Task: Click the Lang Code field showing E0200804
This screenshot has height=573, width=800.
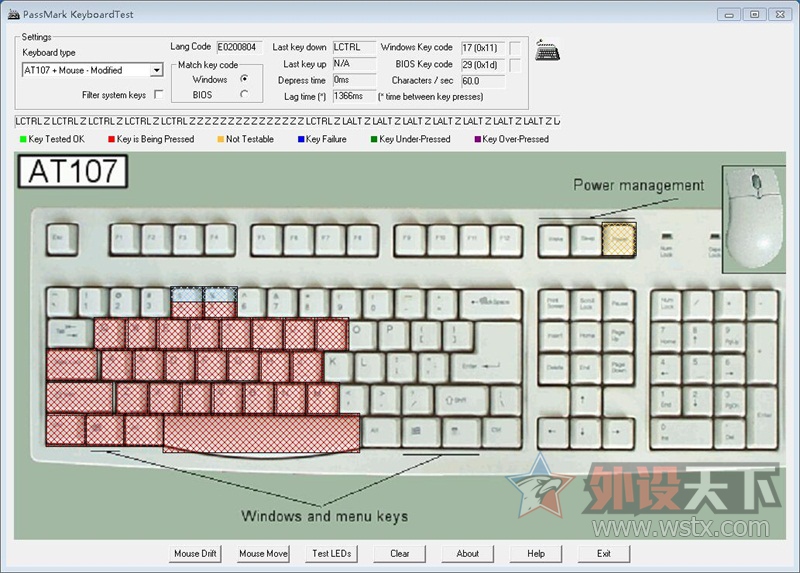Action: (x=239, y=47)
